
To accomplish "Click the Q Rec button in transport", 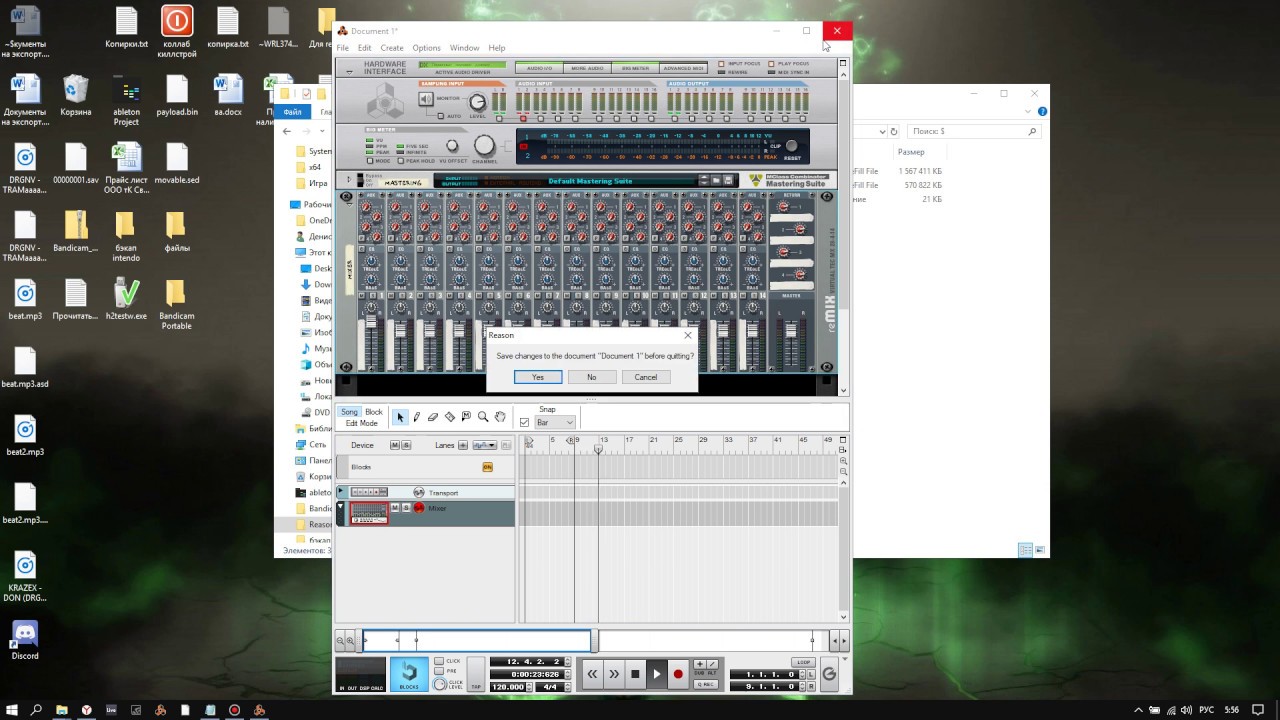I will pyautogui.click(x=706, y=684).
